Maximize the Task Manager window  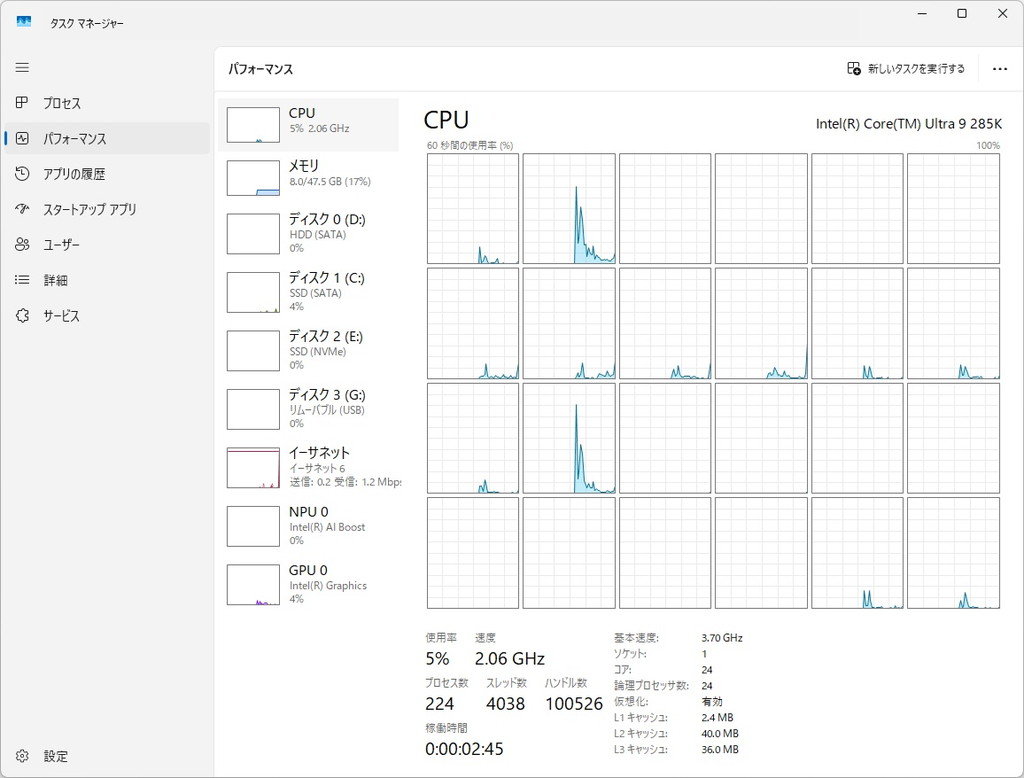point(961,13)
